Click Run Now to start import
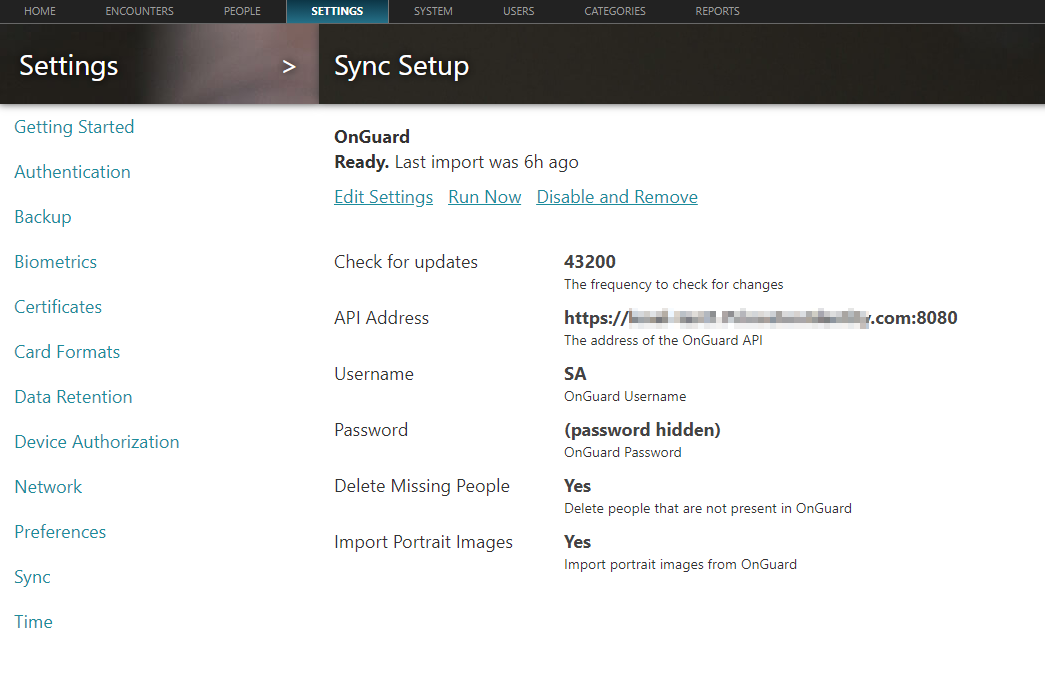Image resolution: width=1045 pixels, height=688 pixels. (485, 197)
